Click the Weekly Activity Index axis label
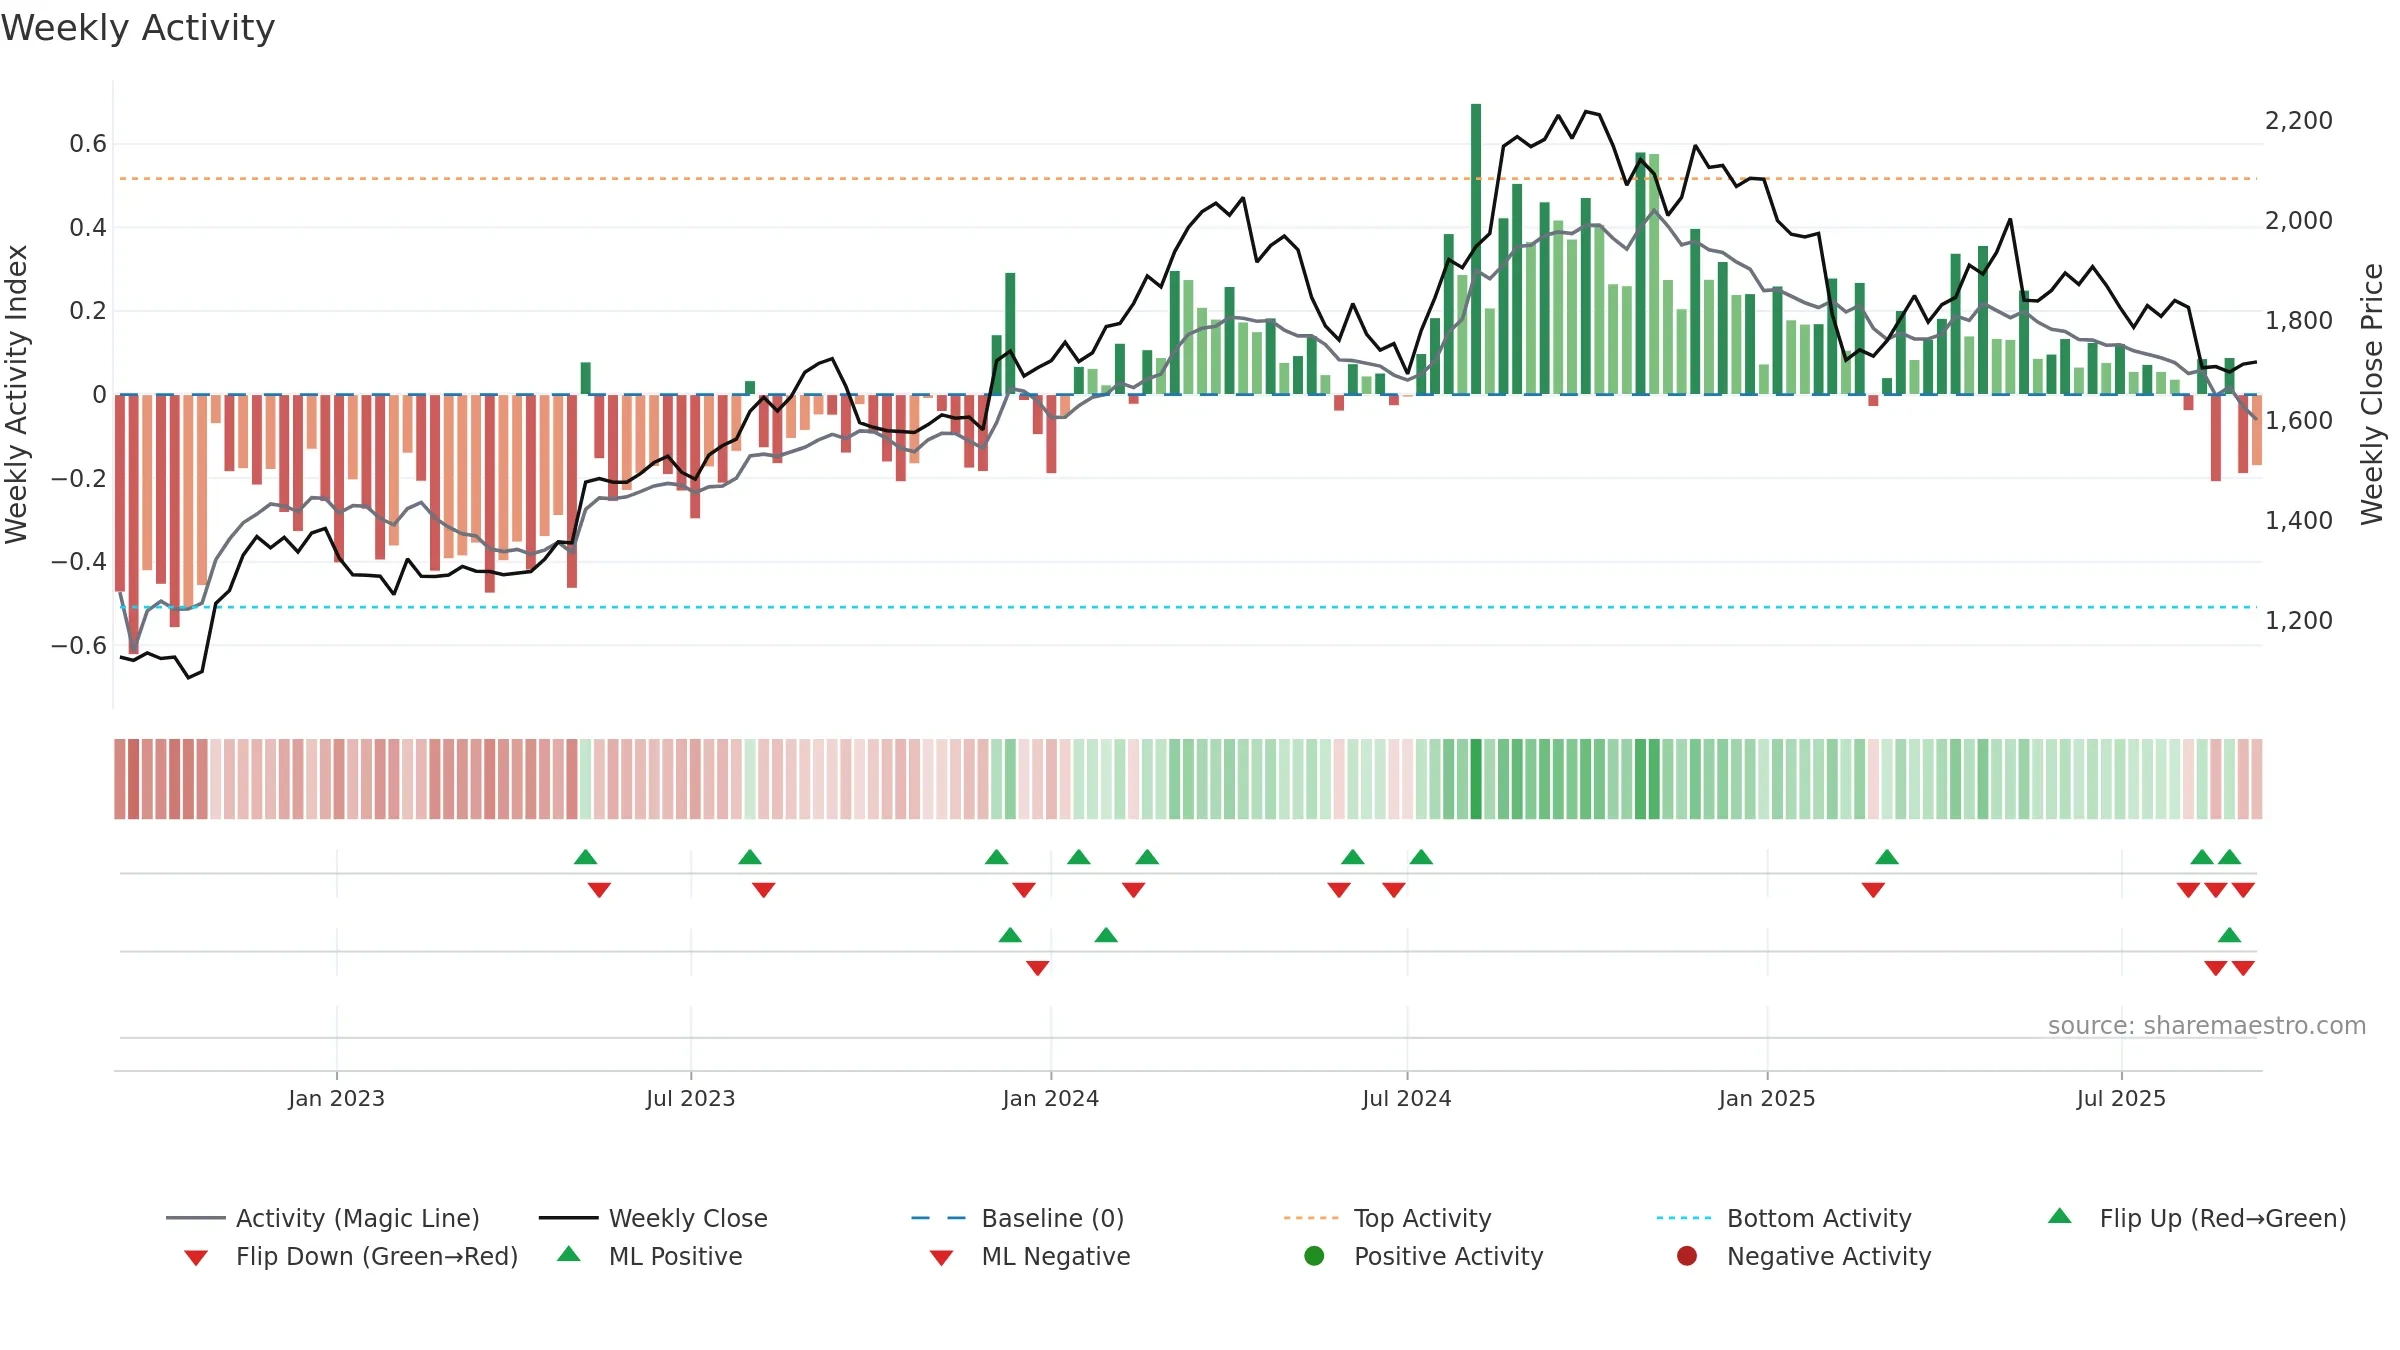 click(x=16, y=394)
